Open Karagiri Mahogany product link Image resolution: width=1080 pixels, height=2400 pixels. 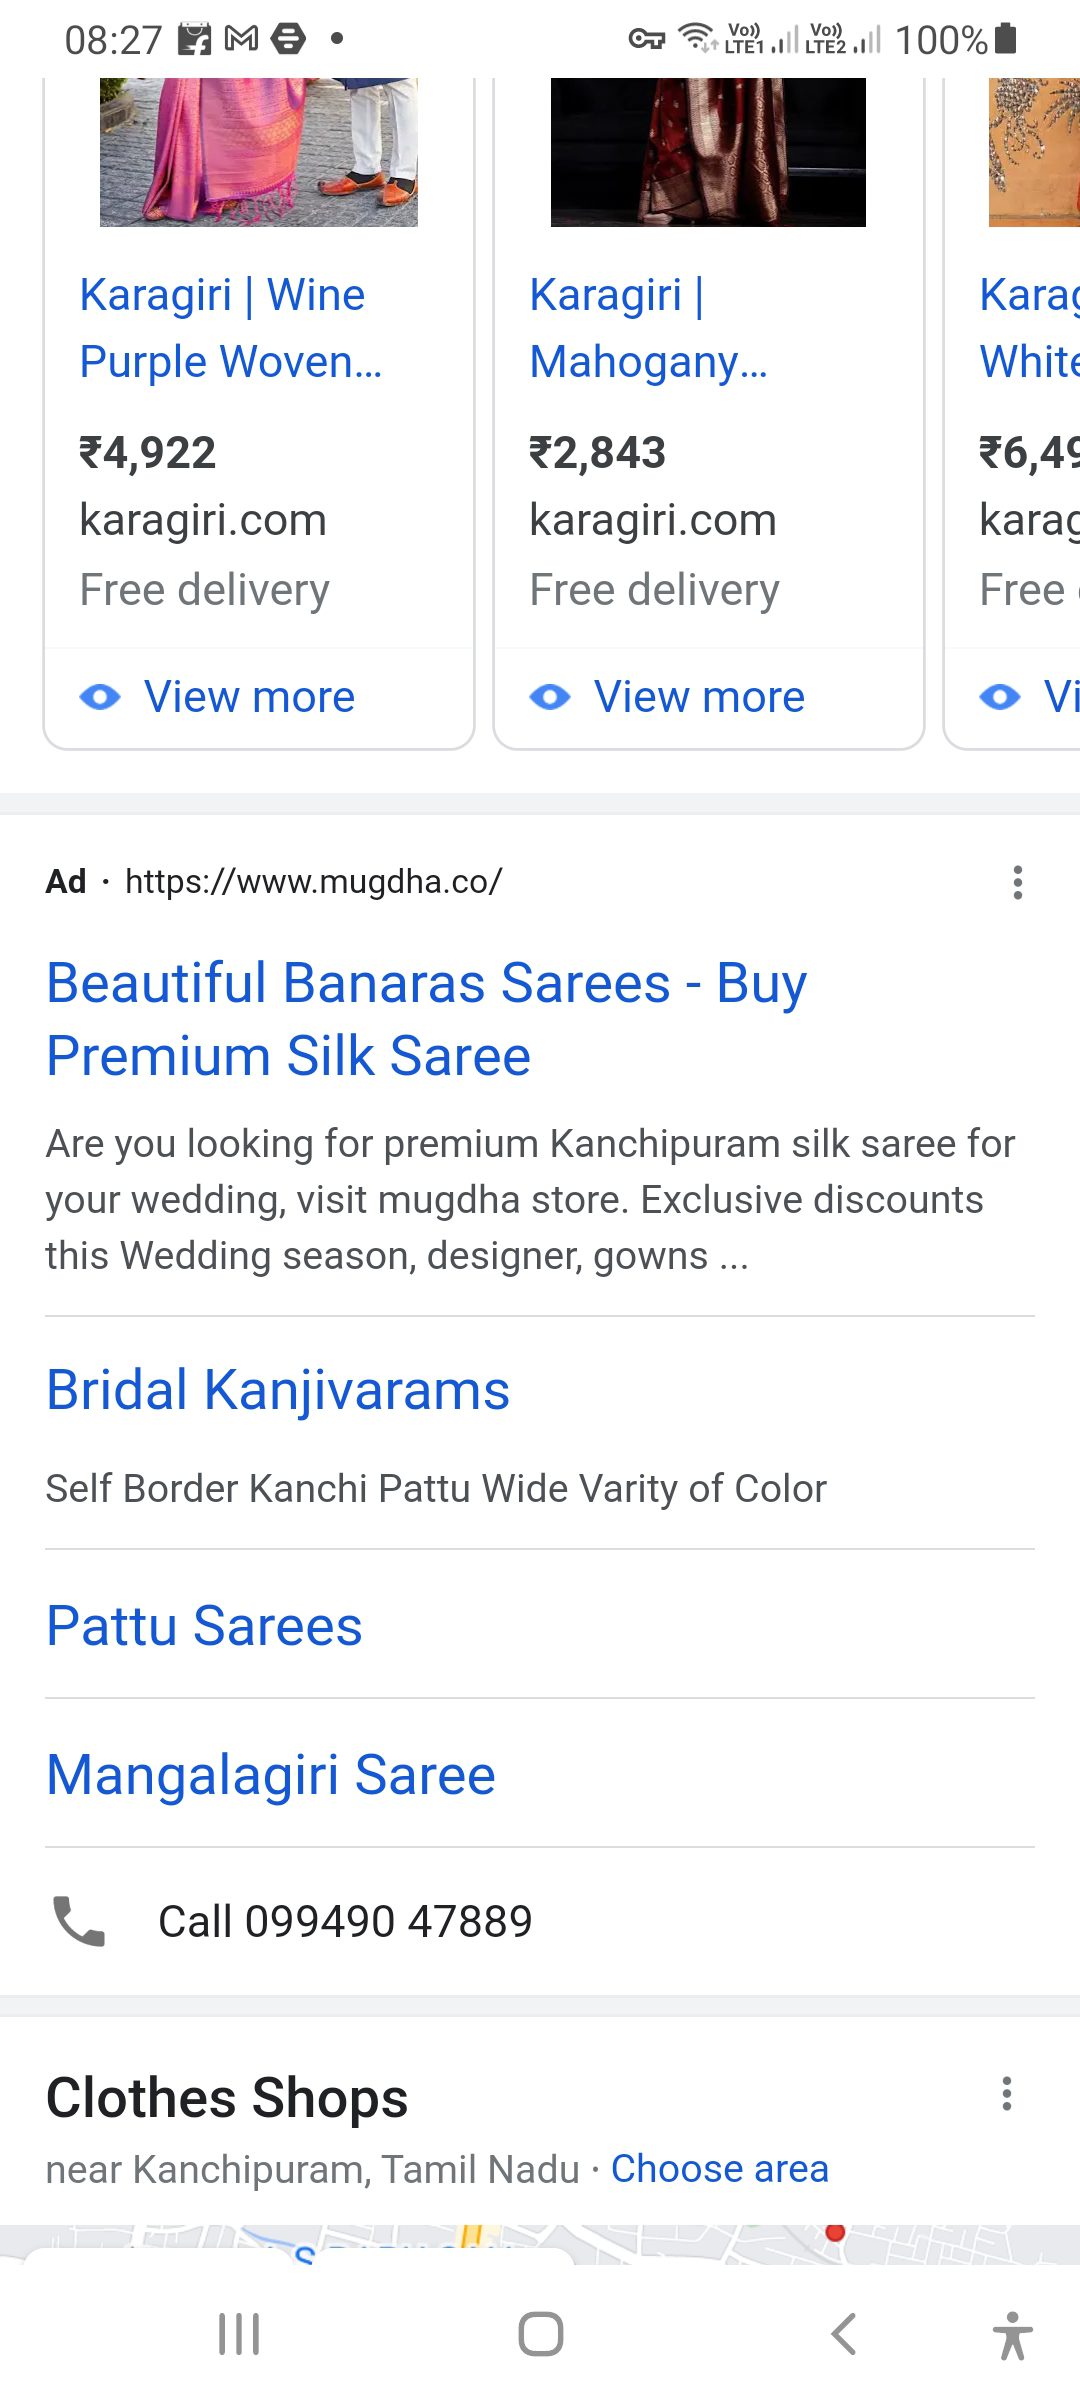648,328
